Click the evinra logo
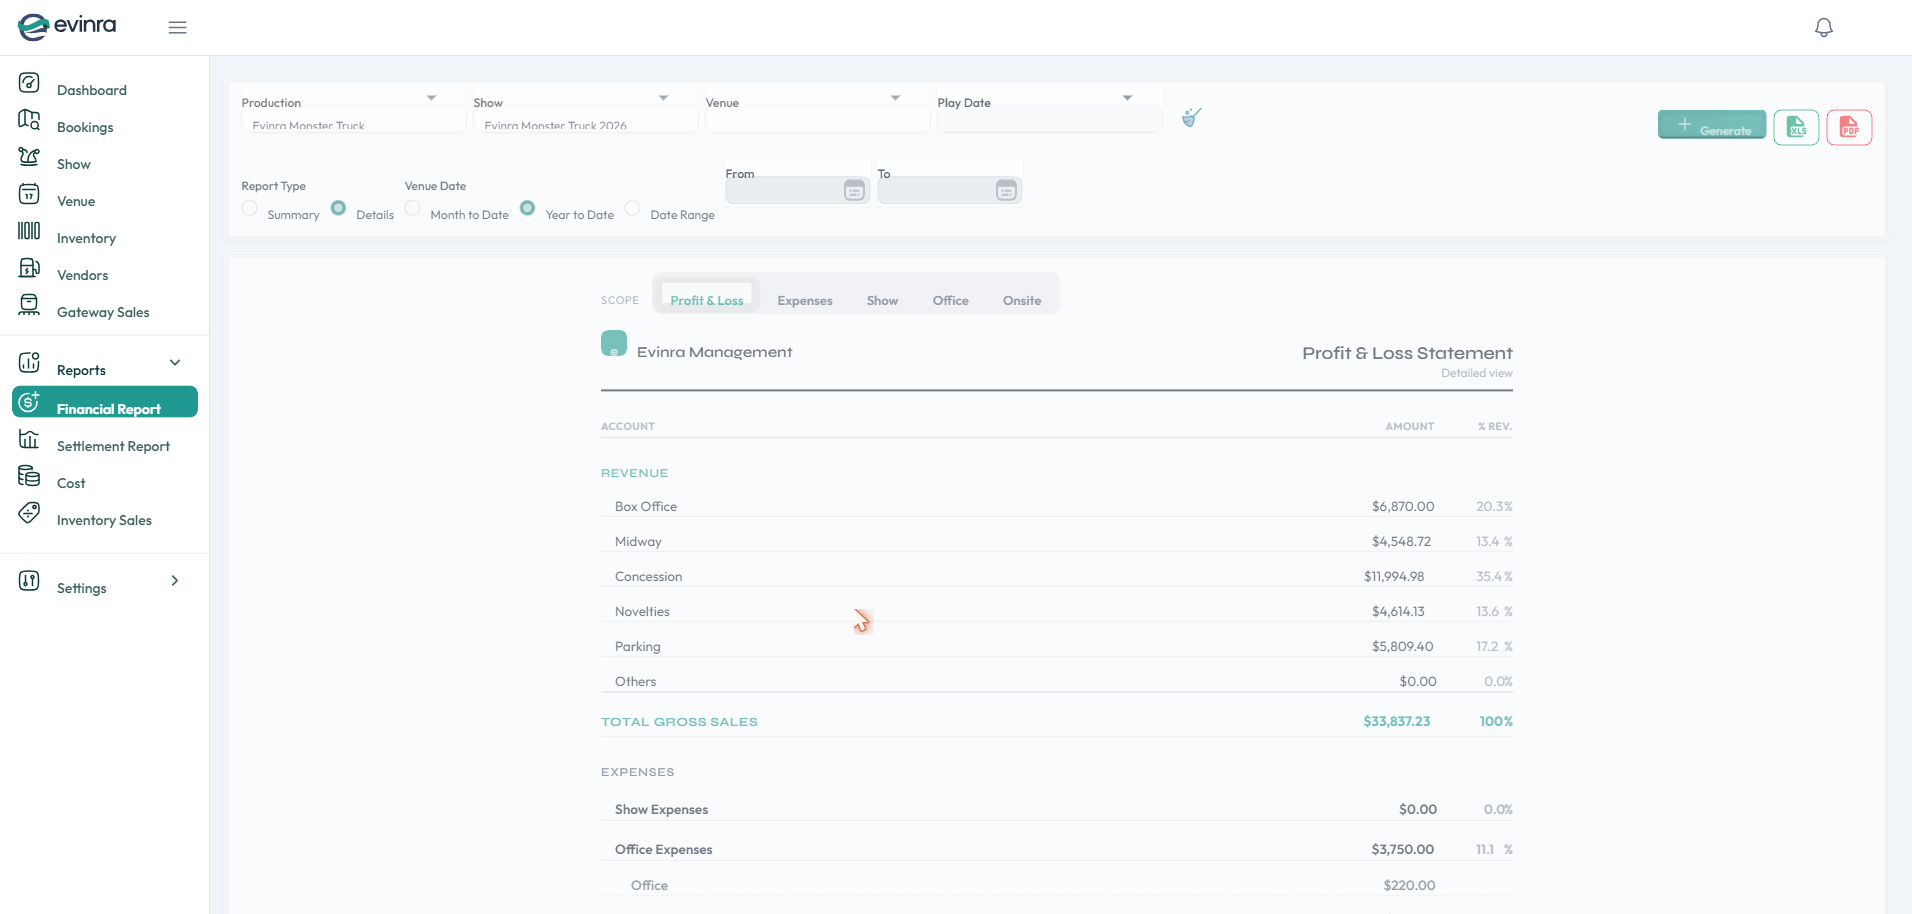This screenshot has height=914, width=1912. point(67,26)
